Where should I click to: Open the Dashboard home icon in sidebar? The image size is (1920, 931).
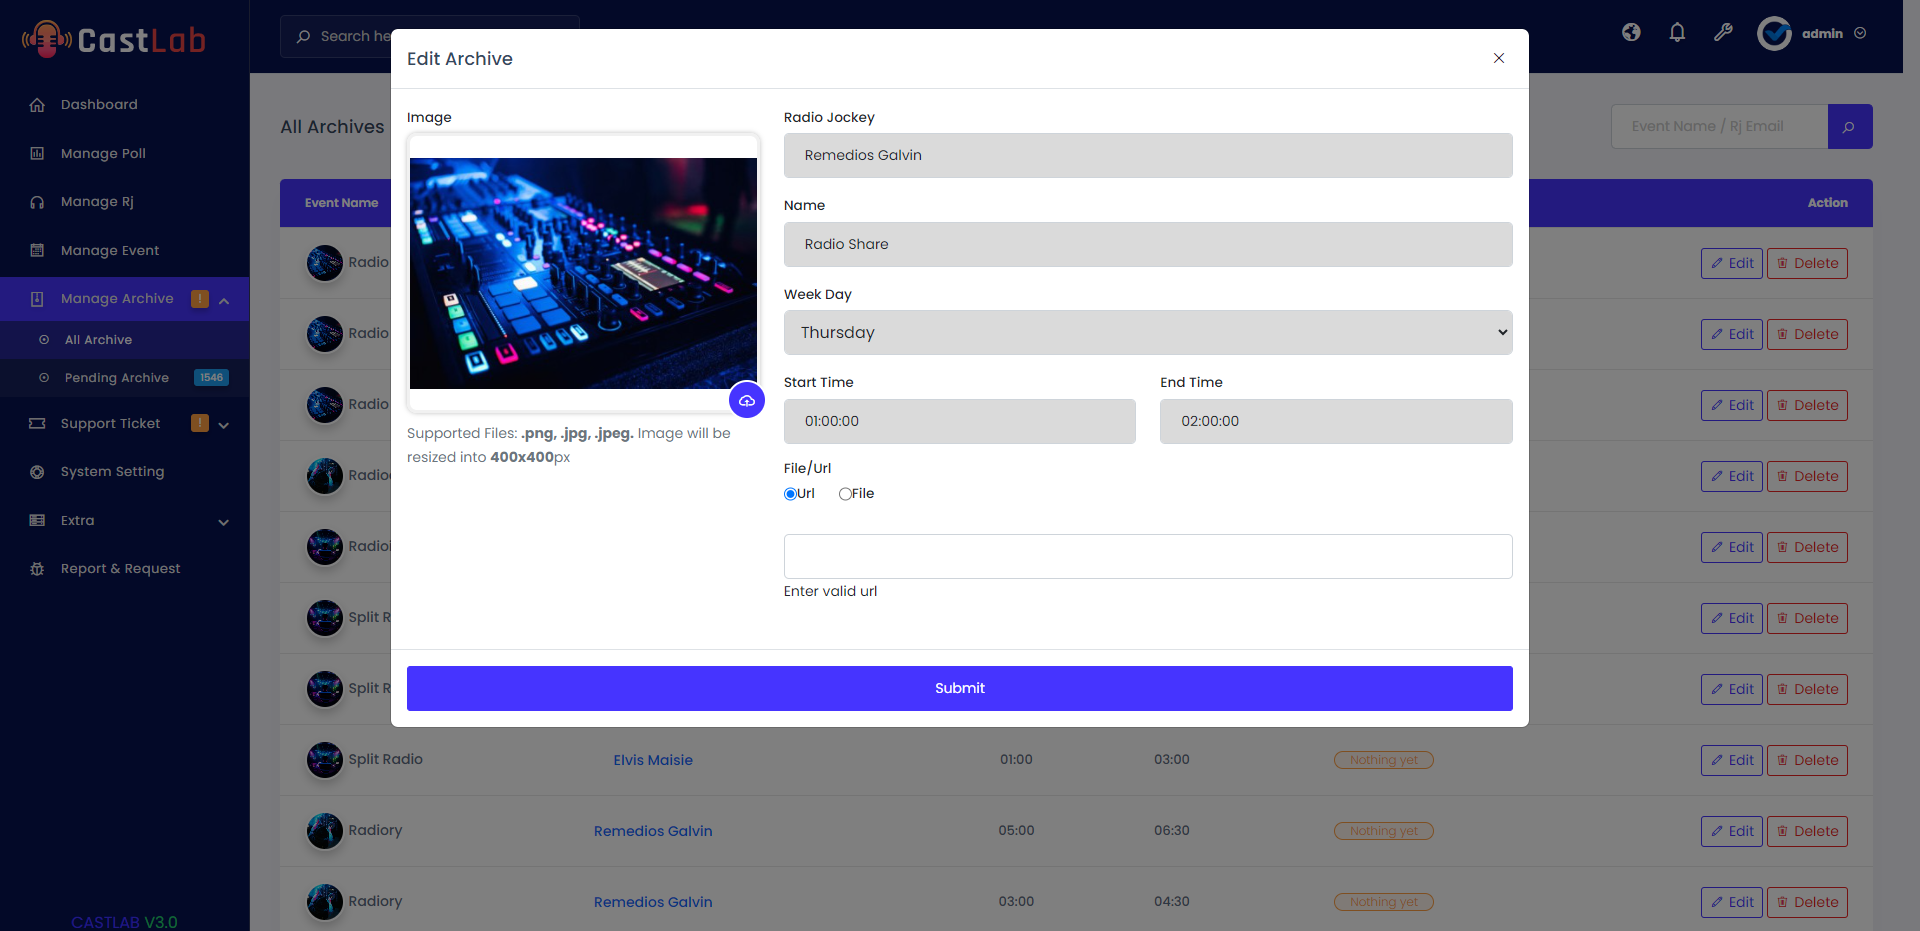tap(37, 104)
